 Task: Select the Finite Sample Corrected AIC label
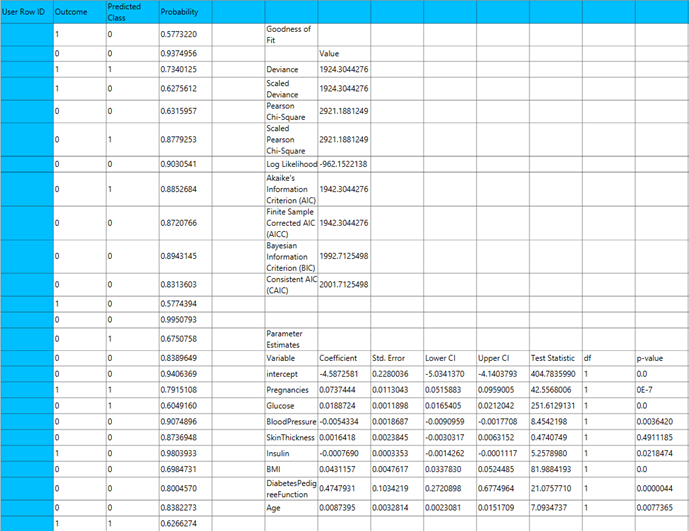pyautogui.click(x=291, y=223)
